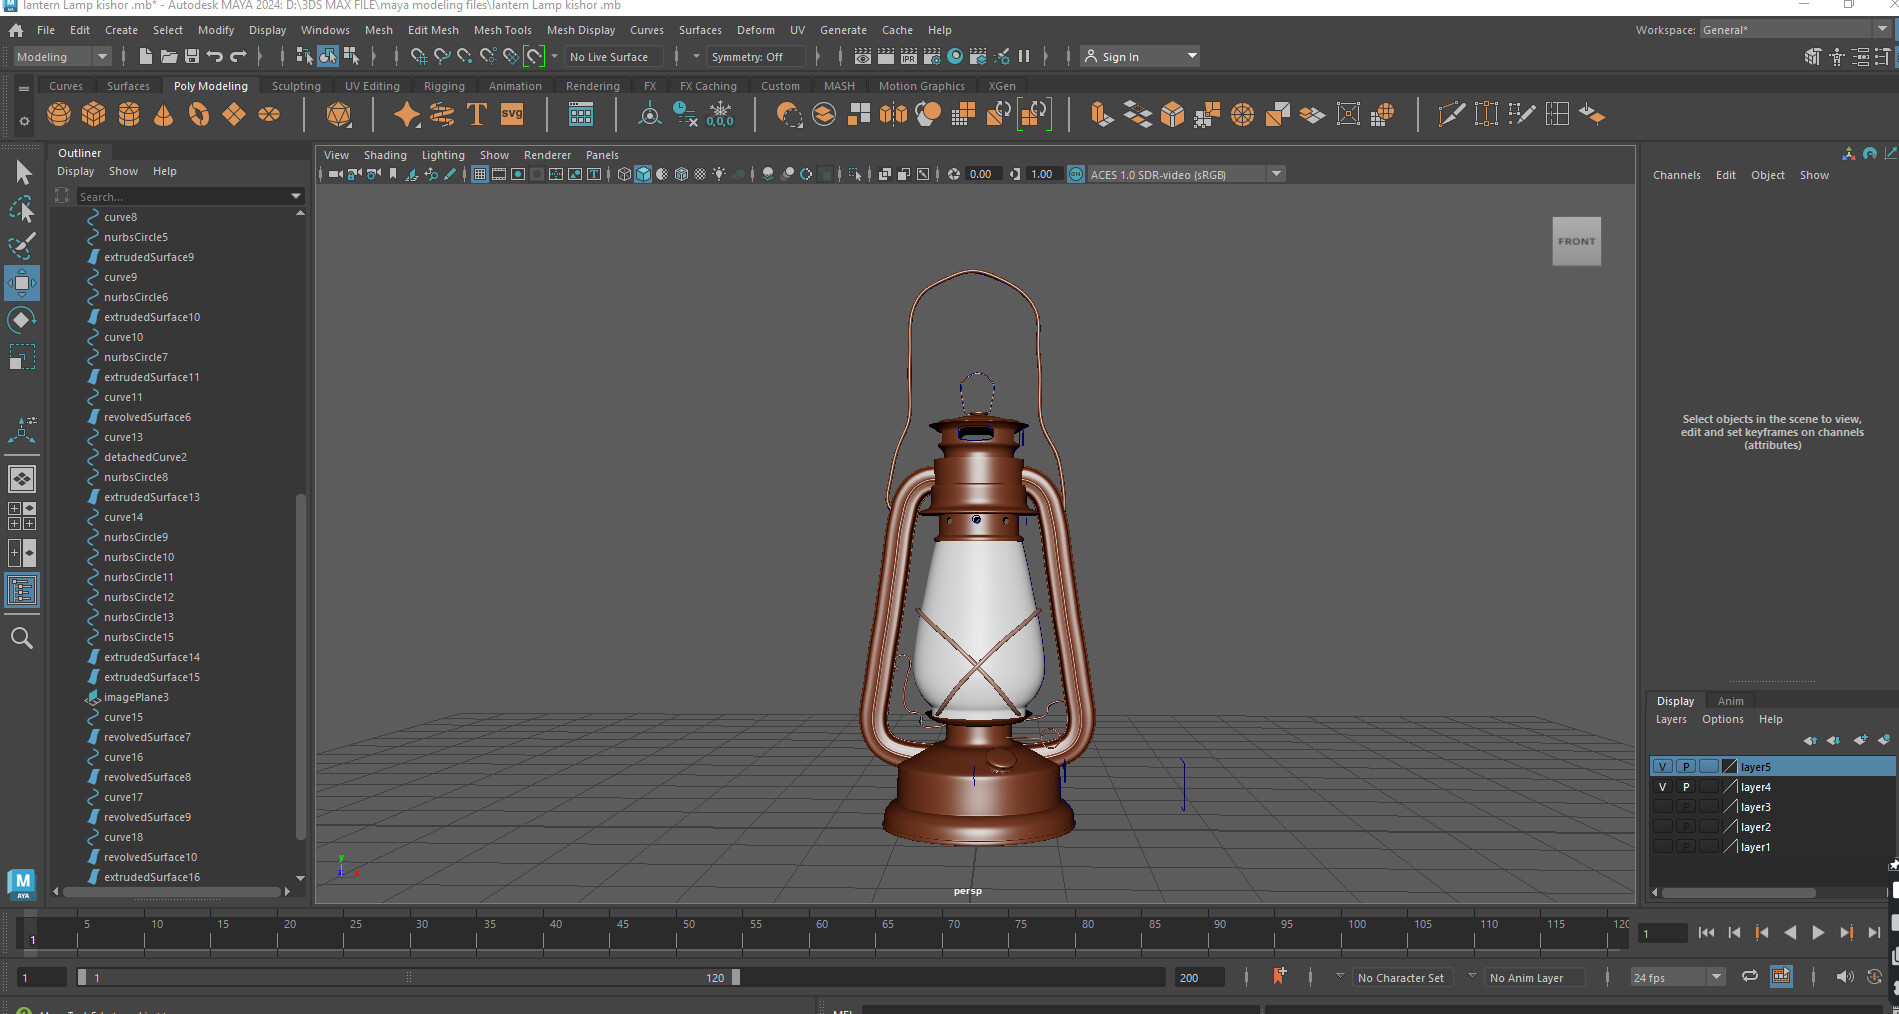The width and height of the screenshot is (1899, 1014).
Task: Toggle the P playback flag on layer3
Action: point(1685,806)
